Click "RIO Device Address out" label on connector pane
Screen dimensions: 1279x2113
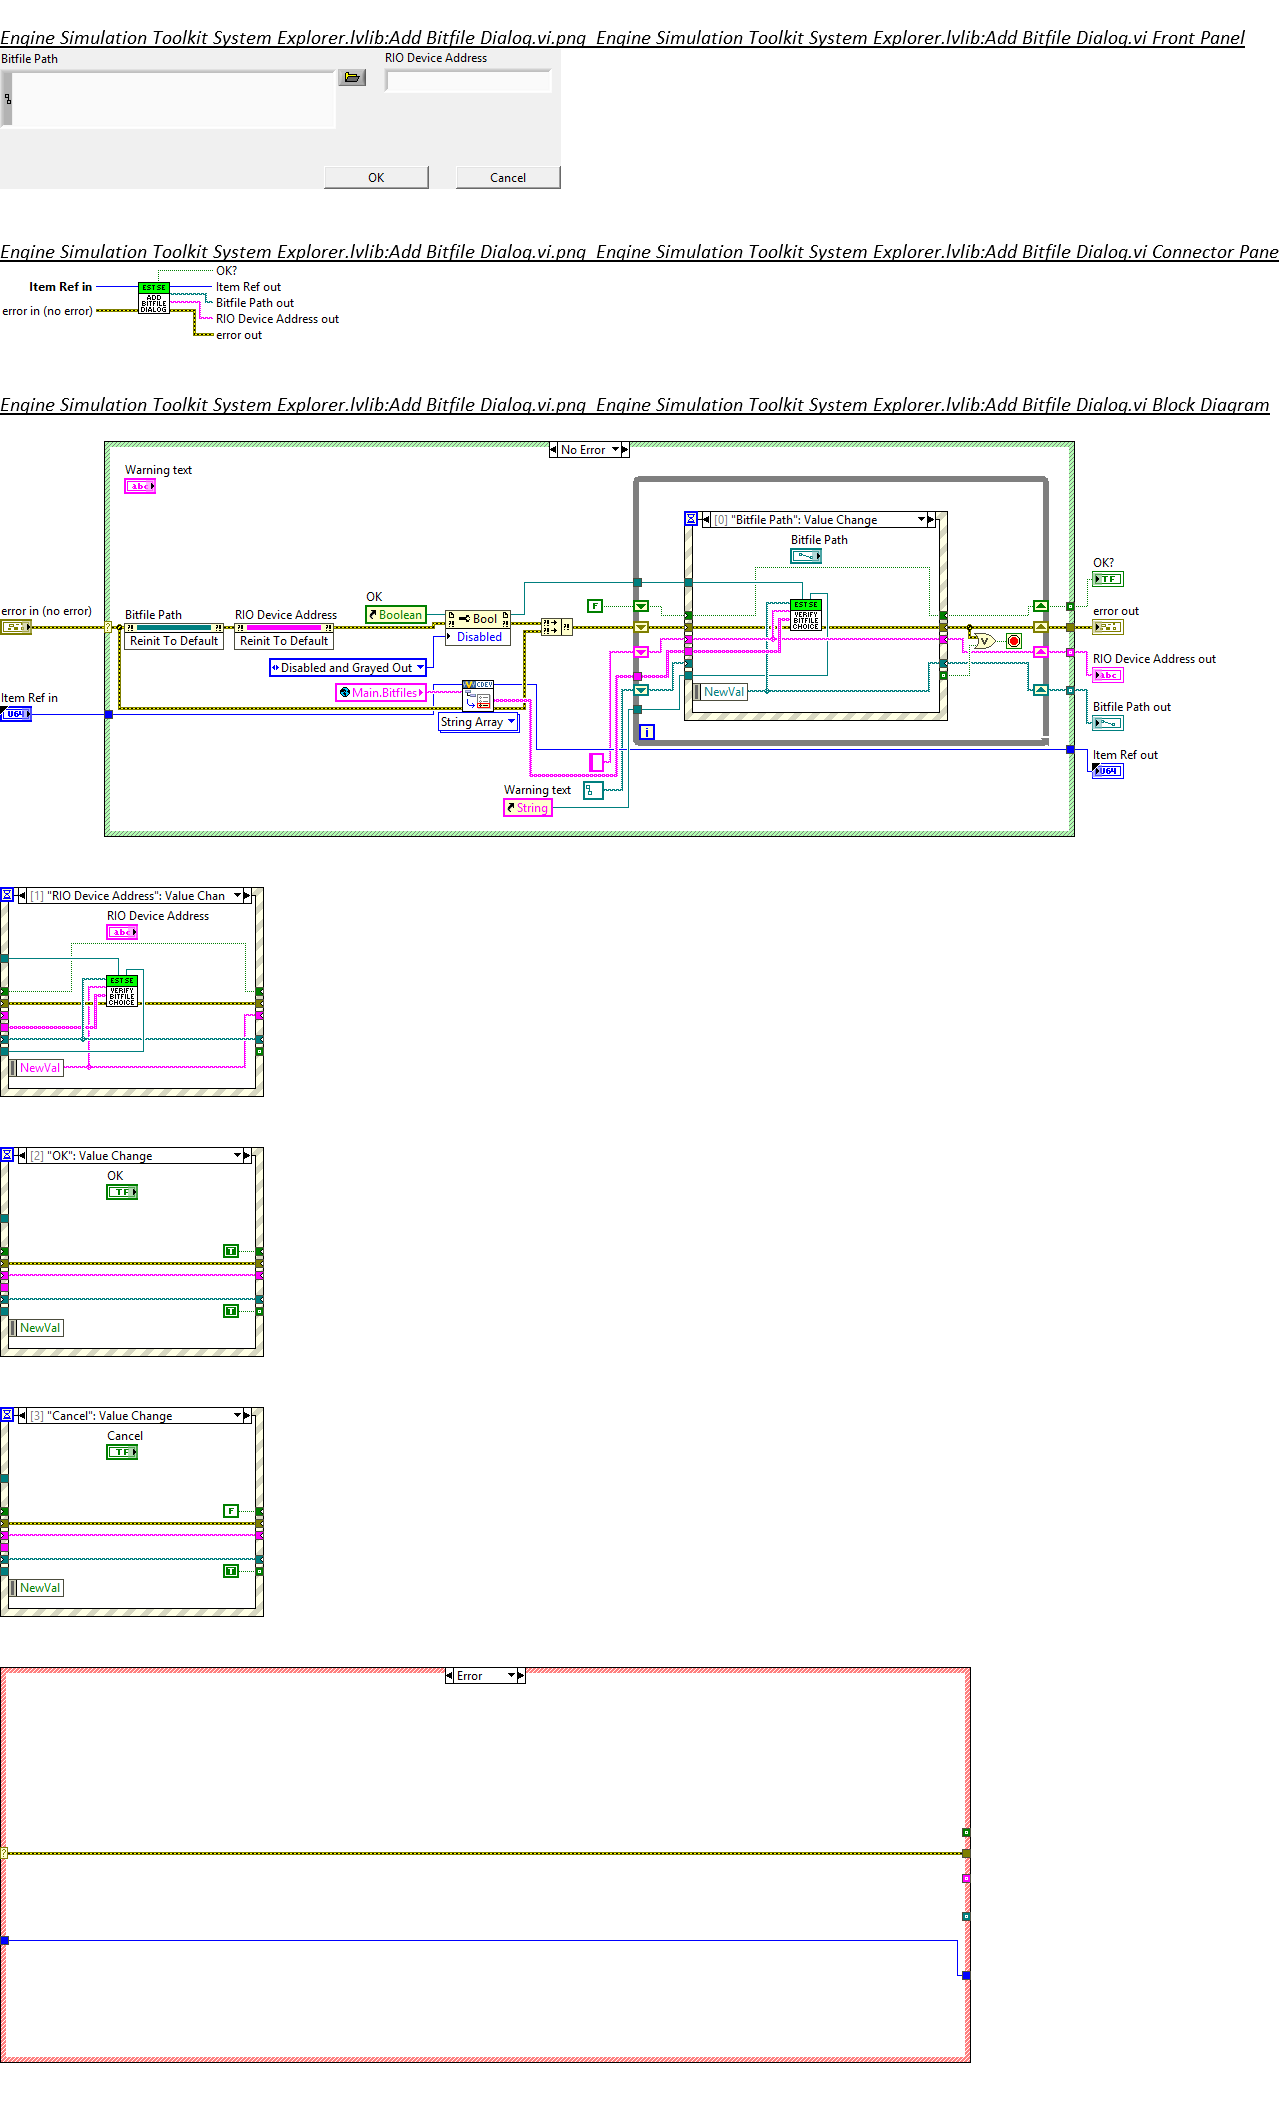277,319
